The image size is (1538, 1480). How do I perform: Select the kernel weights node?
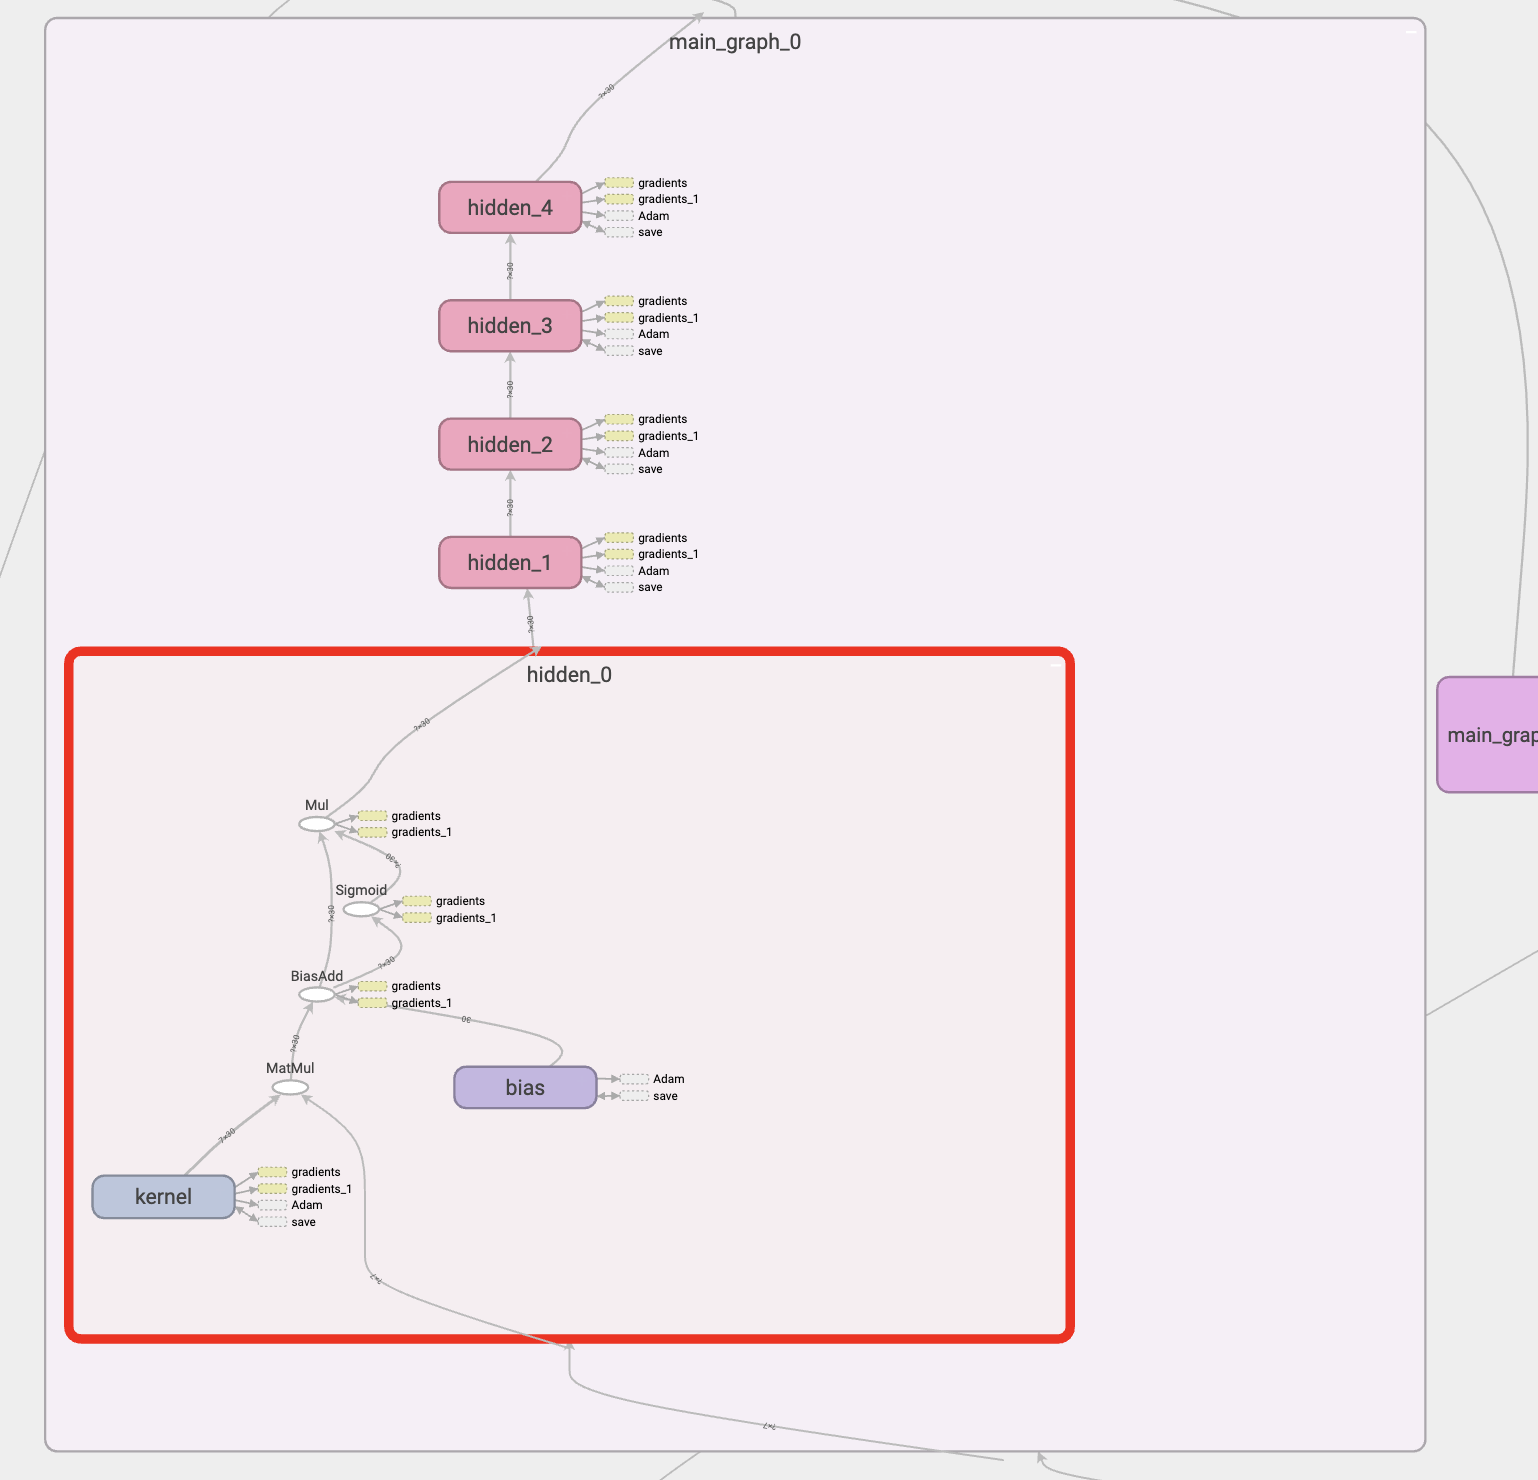163,1196
